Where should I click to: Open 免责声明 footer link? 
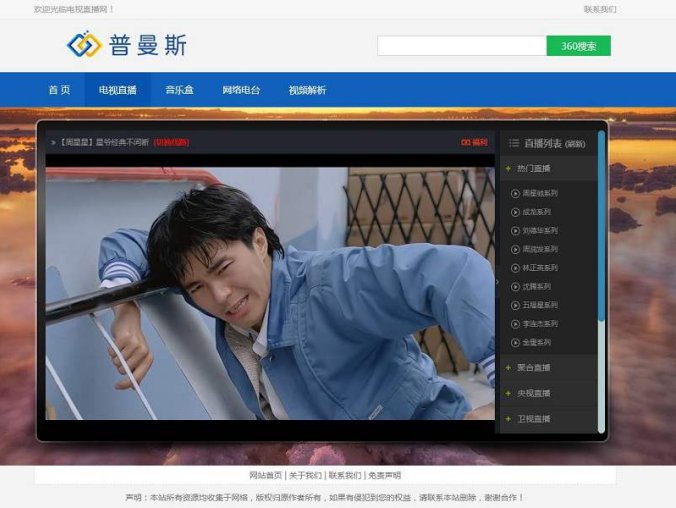click(385, 475)
